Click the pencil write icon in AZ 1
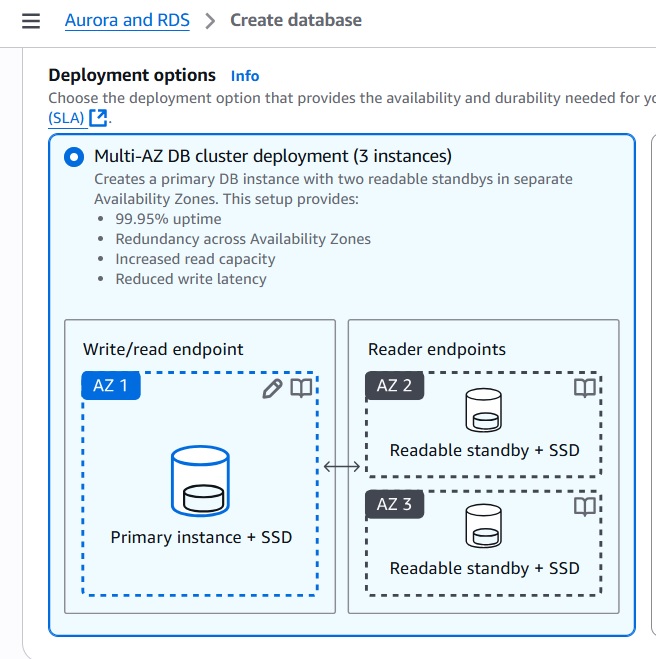Image resolution: width=656 pixels, height=659 pixels. coord(271,388)
